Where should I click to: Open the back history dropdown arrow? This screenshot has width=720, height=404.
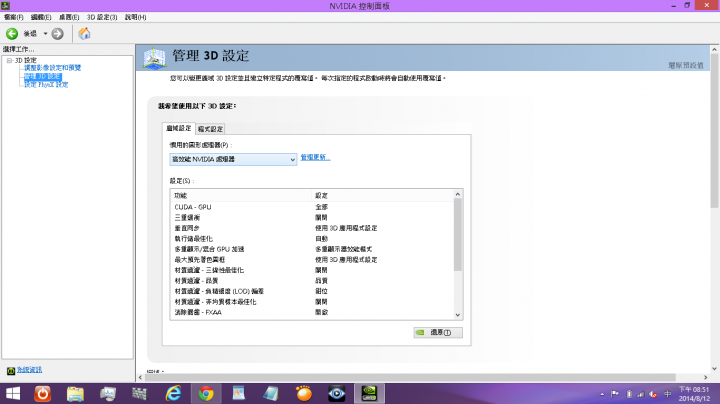click(45, 34)
